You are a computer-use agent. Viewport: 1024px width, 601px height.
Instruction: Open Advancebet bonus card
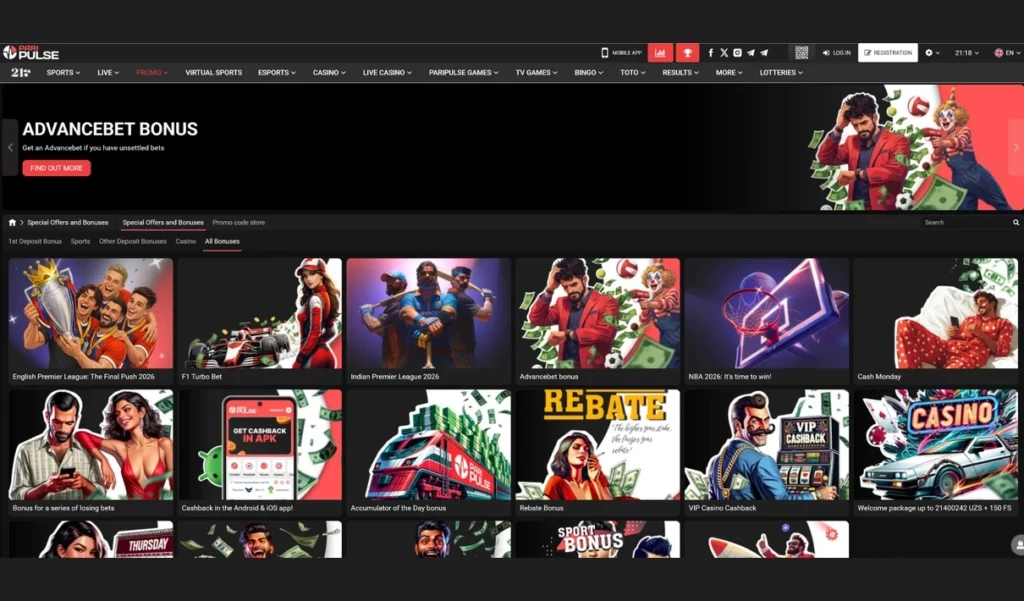point(598,321)
